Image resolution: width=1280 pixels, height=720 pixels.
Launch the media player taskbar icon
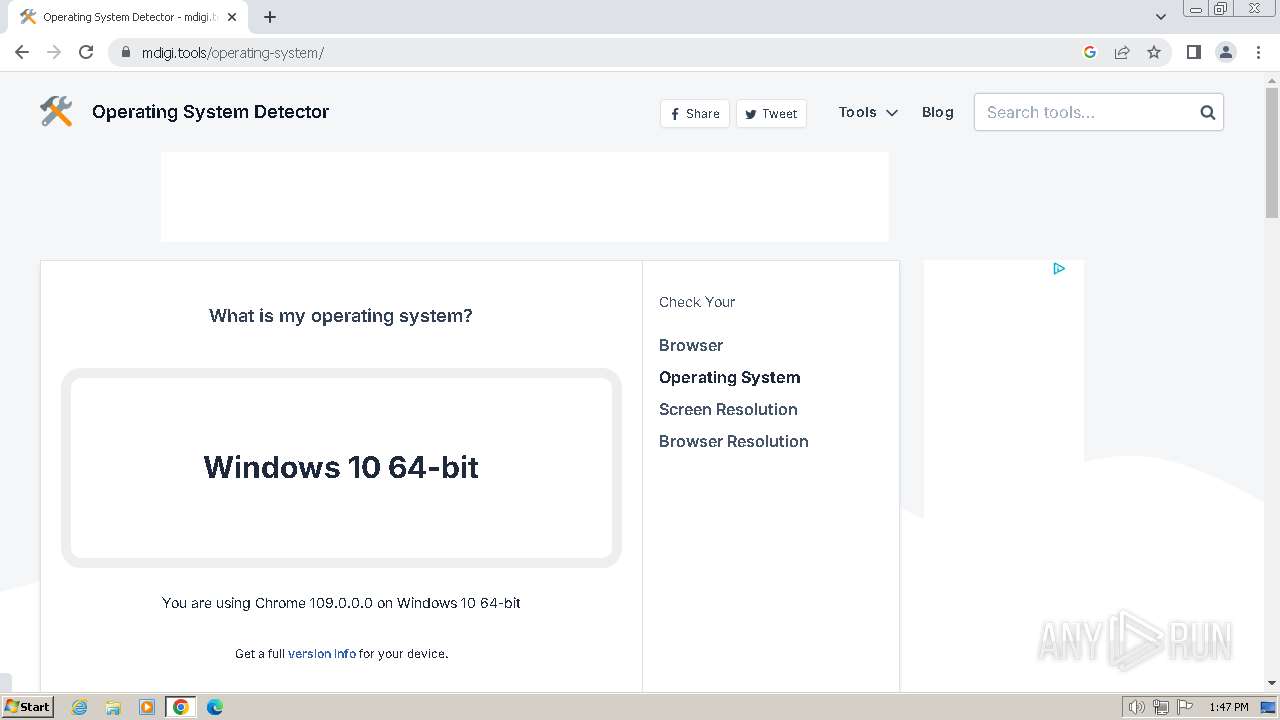[x=147, y=707]
